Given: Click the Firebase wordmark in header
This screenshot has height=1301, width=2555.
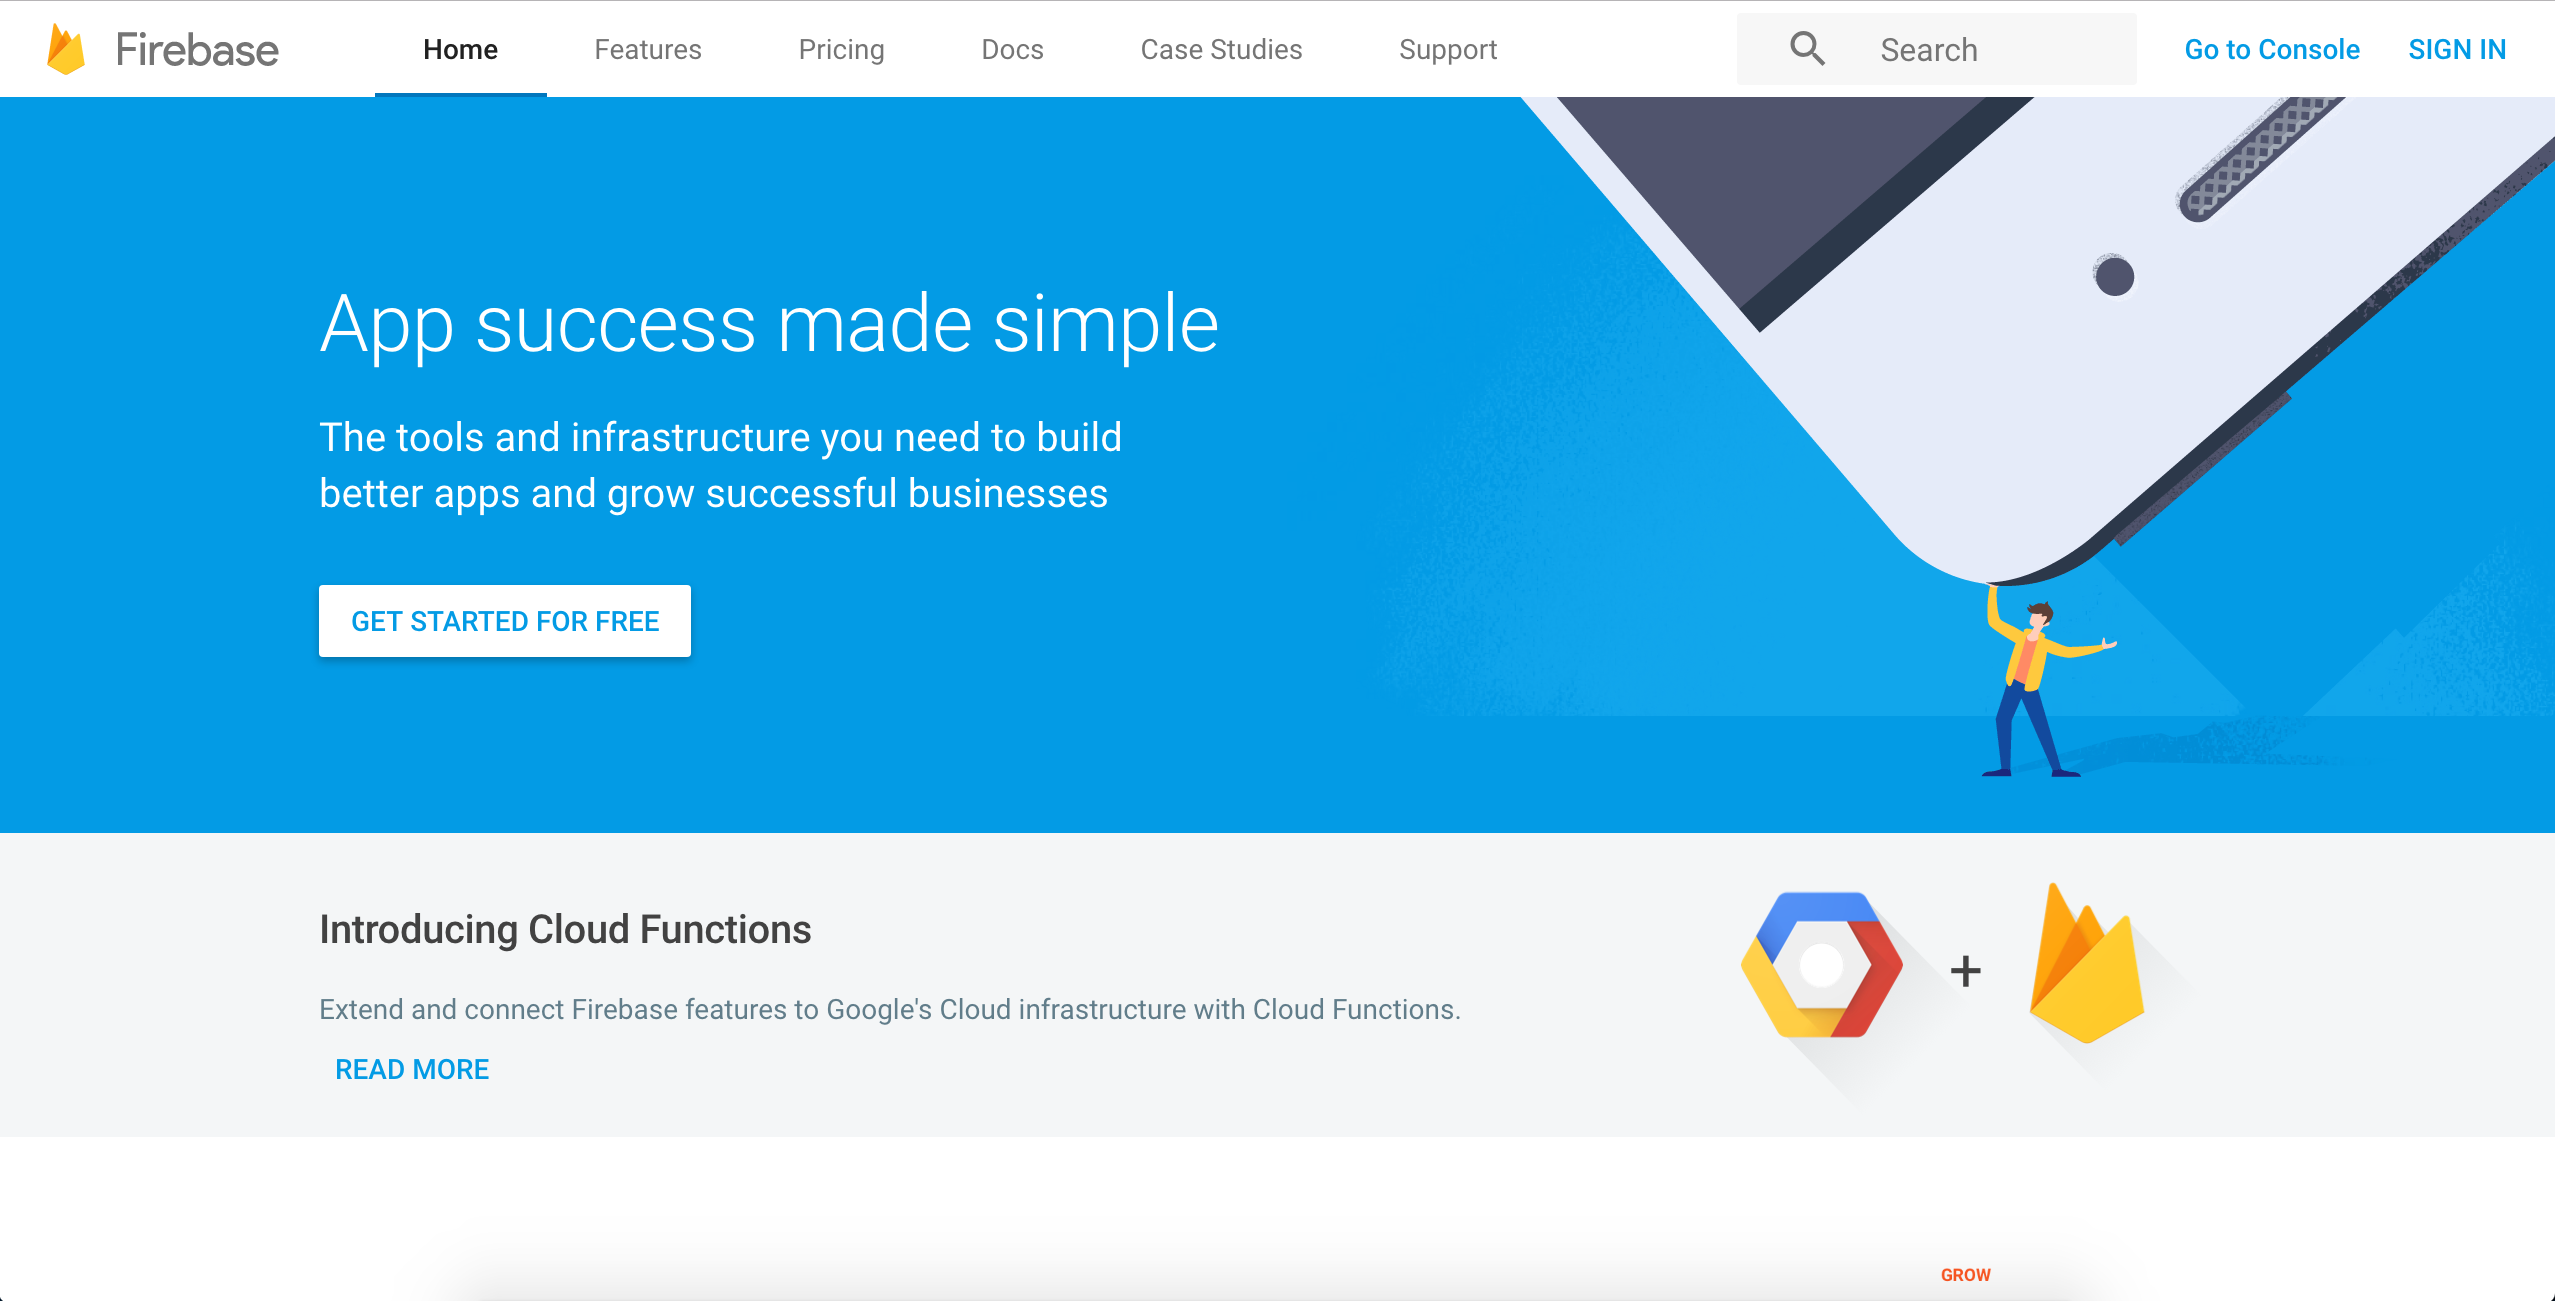Looking at the screenshot, I should click(197, 50).
